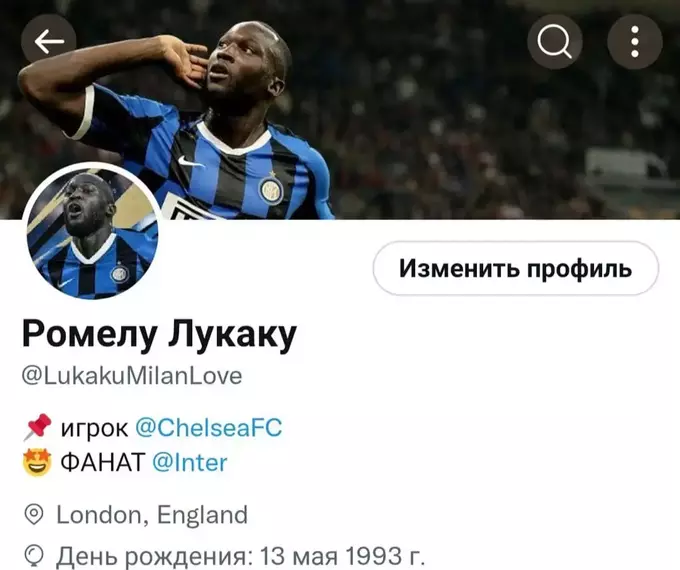Click the birthday balloon icon
This screenshot has height=570, width=680.
(x=34, y=556)
